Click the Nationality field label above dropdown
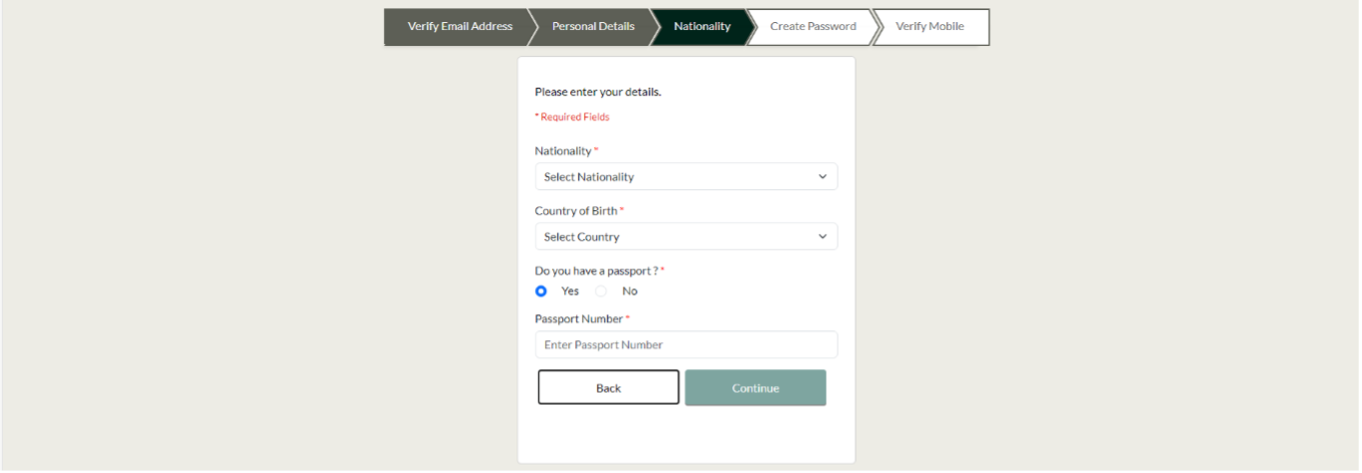Viewport: 1362px width, 473px height. point(563,151)
